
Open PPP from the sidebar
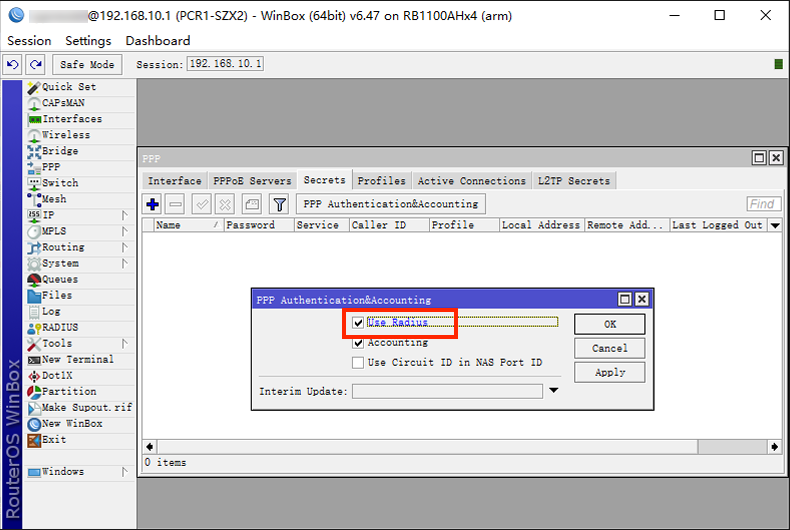click(81, 167)
